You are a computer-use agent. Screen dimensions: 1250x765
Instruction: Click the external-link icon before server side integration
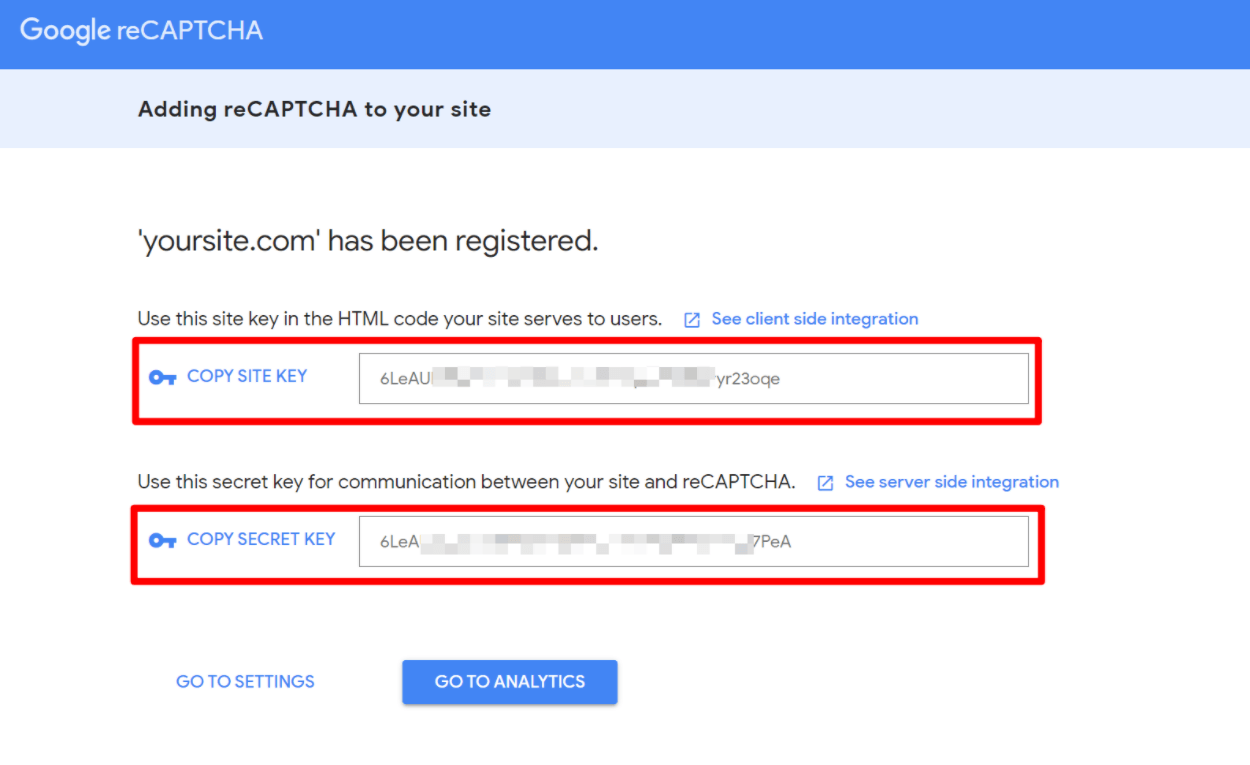pyautogui.click(x=825, y=483)
